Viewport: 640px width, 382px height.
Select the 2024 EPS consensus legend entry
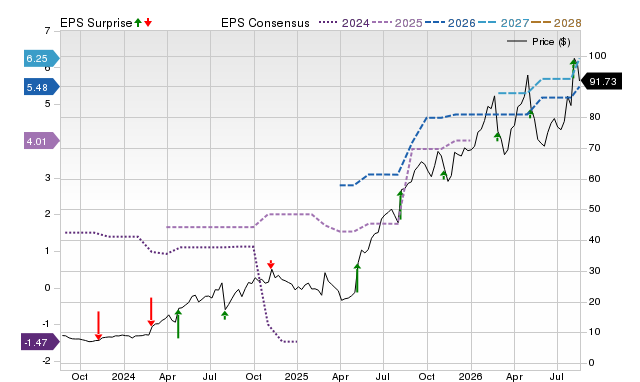[344, 23]
